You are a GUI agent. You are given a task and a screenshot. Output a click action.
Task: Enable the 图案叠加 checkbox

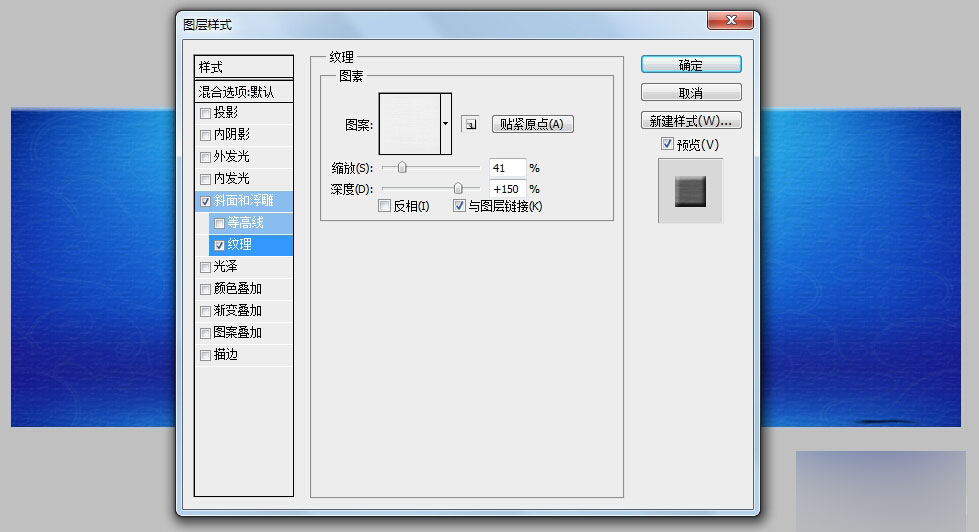[205, 333]
